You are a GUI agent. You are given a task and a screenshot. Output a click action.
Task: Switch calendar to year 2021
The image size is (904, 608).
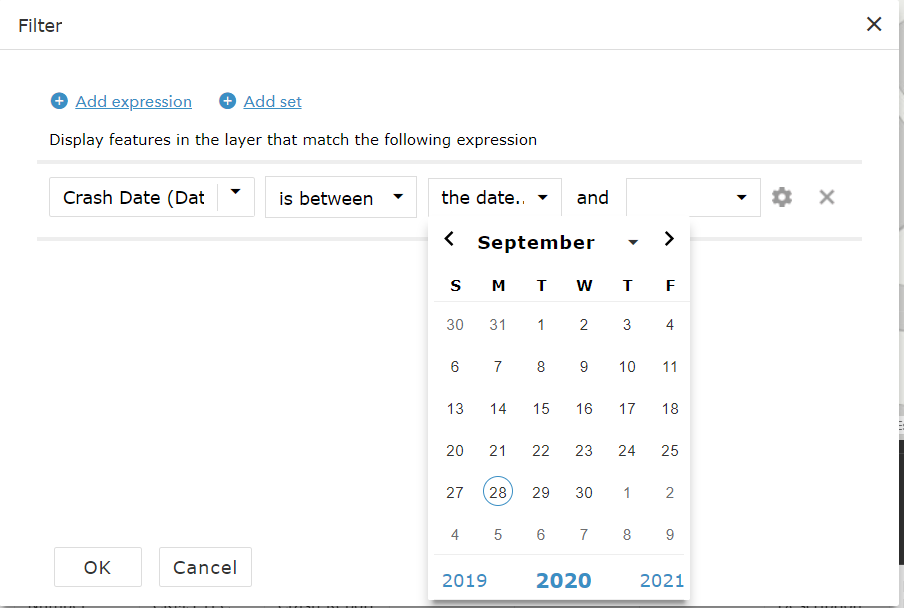pos(662,581)
